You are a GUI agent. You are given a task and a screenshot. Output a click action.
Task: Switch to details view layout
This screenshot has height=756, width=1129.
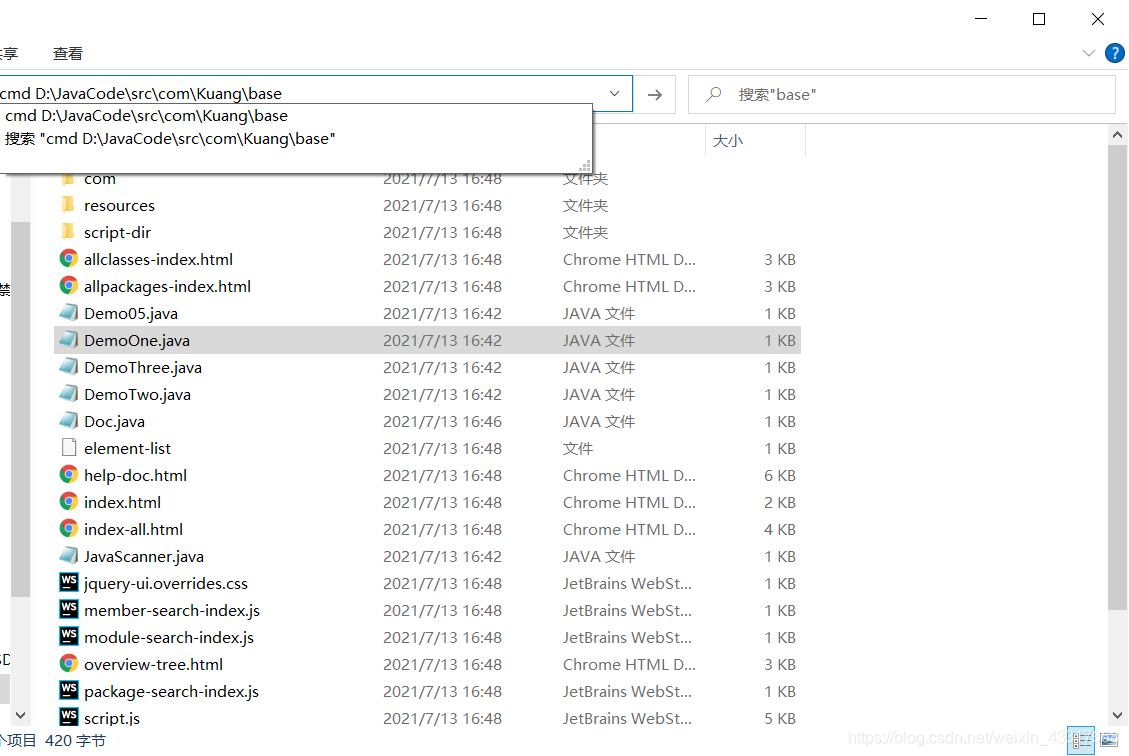click(x=1081, y=740)
